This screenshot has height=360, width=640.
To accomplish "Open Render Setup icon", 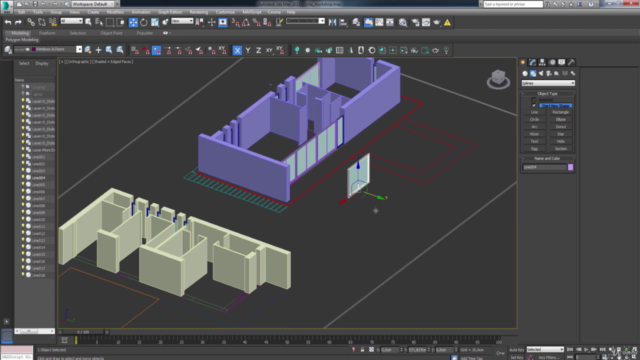I will (x=415, y=22).
